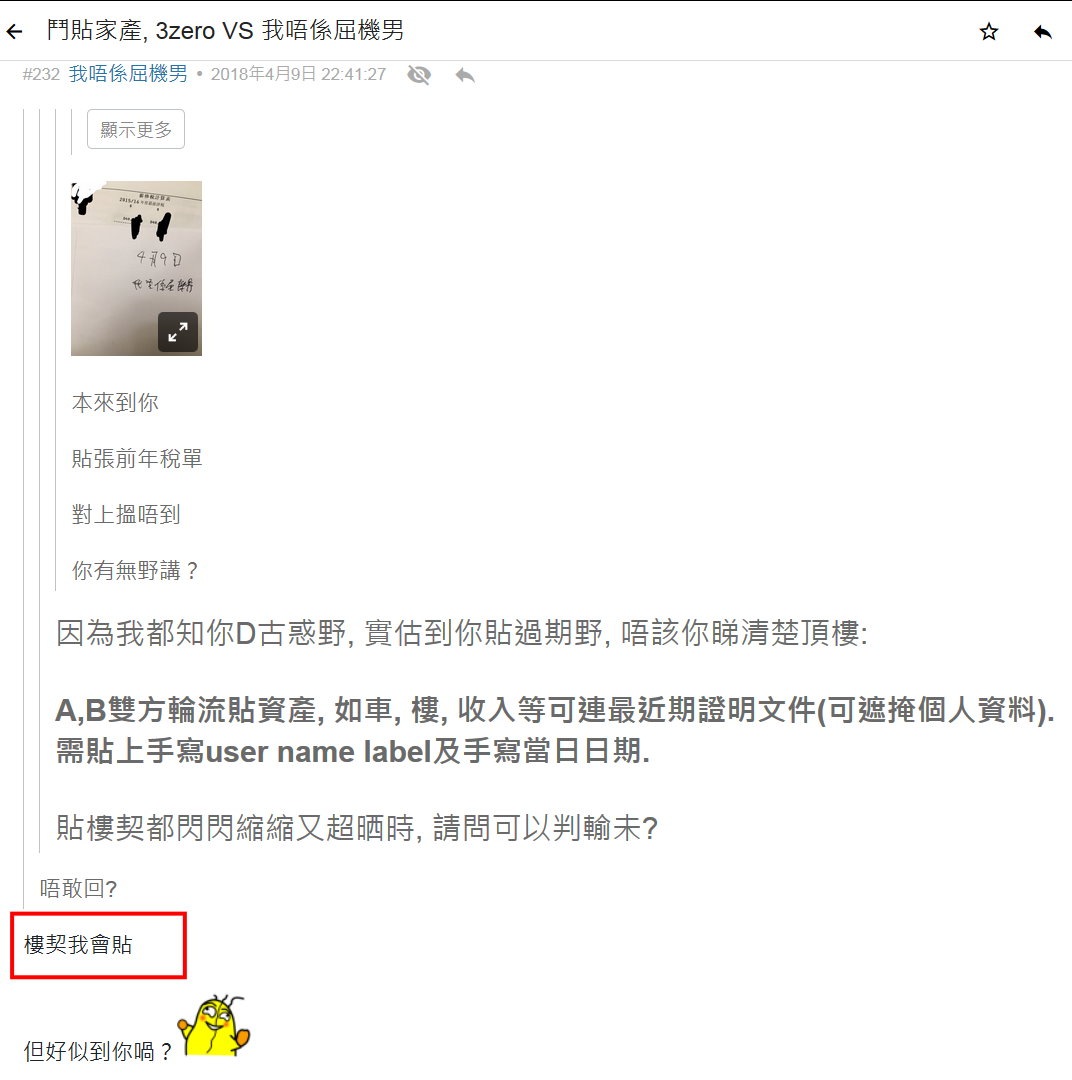Reply to post #232 using the small arrow
The height and width of the screenshot is (1080, 1072).
[x=465, y=74]
